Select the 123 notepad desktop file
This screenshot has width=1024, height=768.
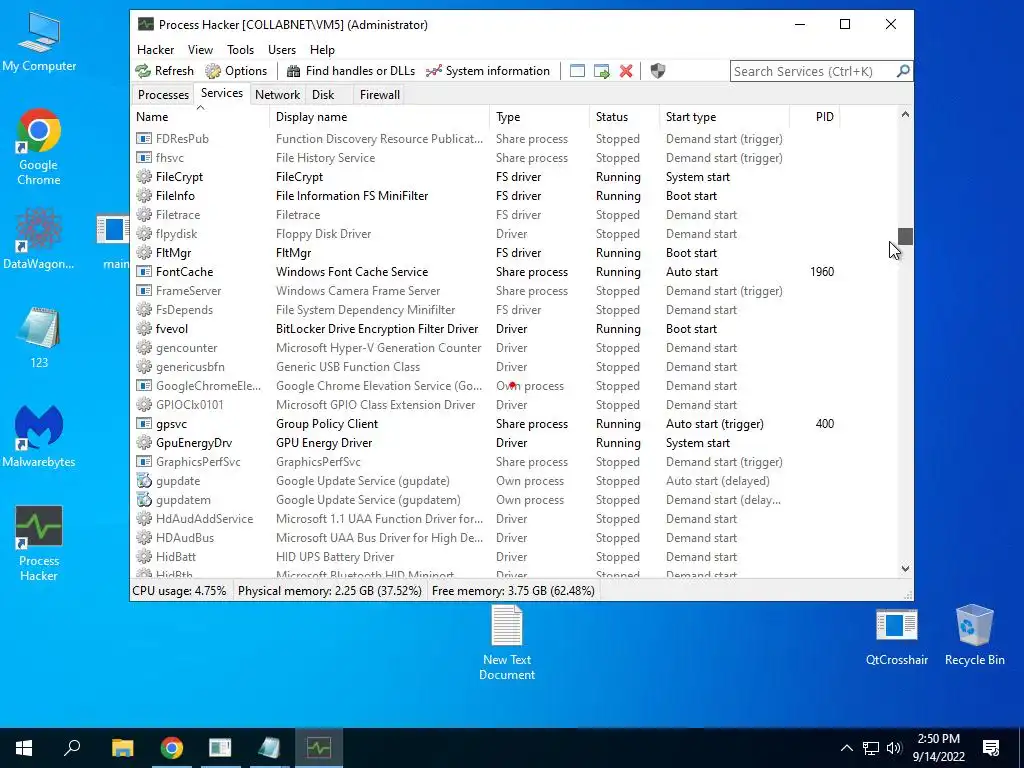pos(39,337)
